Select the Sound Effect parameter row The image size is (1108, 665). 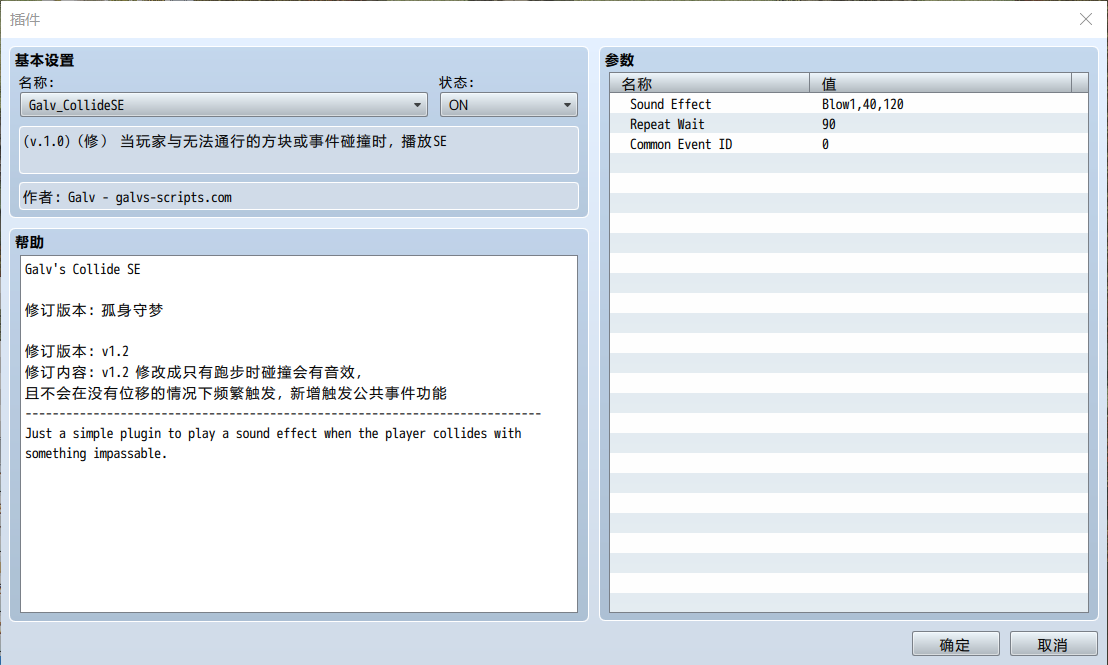(x=849, y=104)
